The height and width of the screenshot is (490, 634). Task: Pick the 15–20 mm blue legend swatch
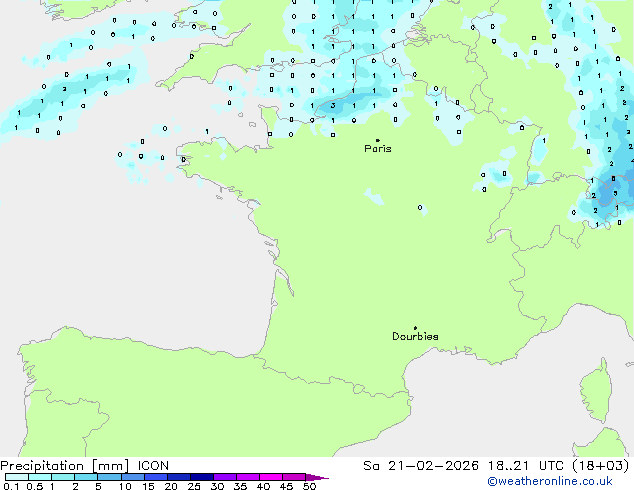pos(155,477)
